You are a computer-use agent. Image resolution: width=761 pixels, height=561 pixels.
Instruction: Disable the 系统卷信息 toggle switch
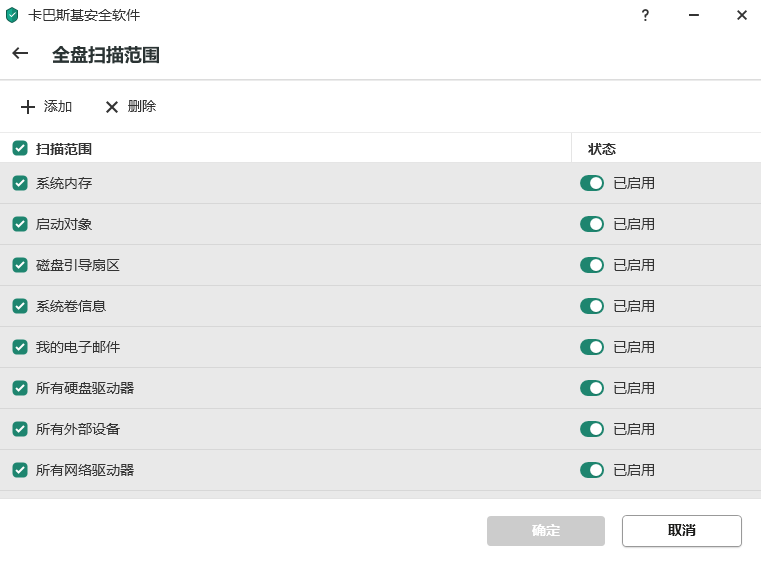tap(592, 306)
